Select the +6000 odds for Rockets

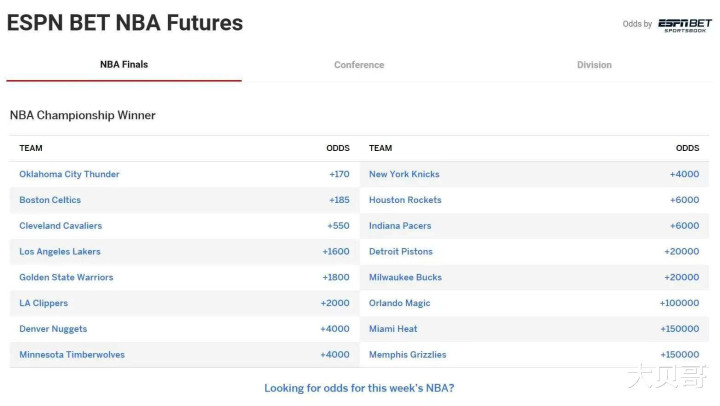tap(684, 200)
